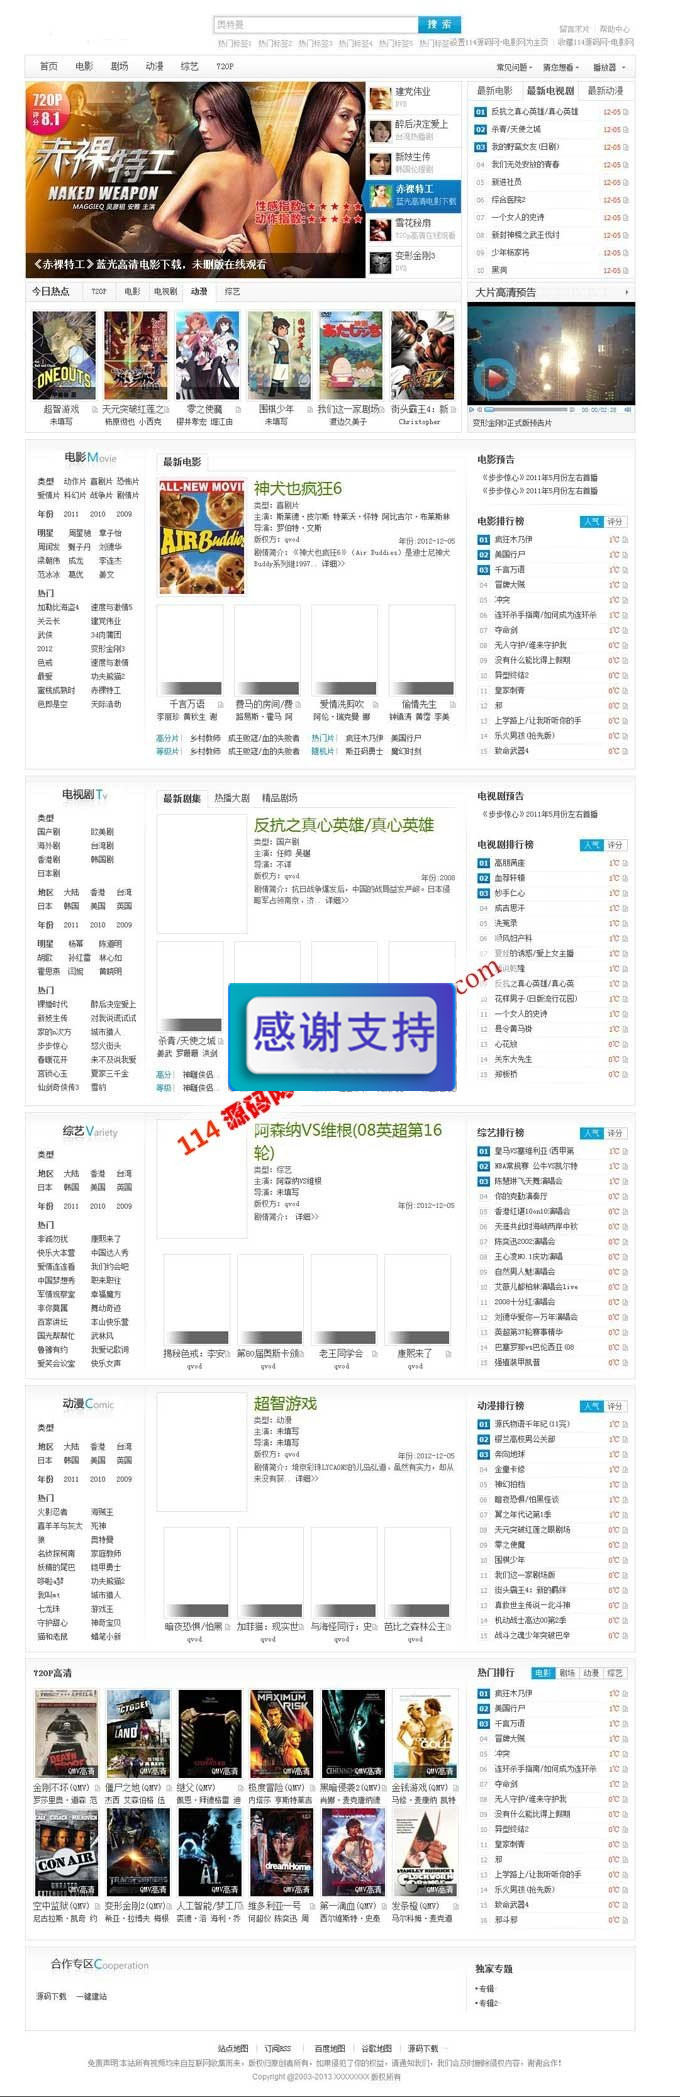Click the trailer player volume icon
The height and width of the screenshot is (2097, 680).
click(x=627, y=409)
